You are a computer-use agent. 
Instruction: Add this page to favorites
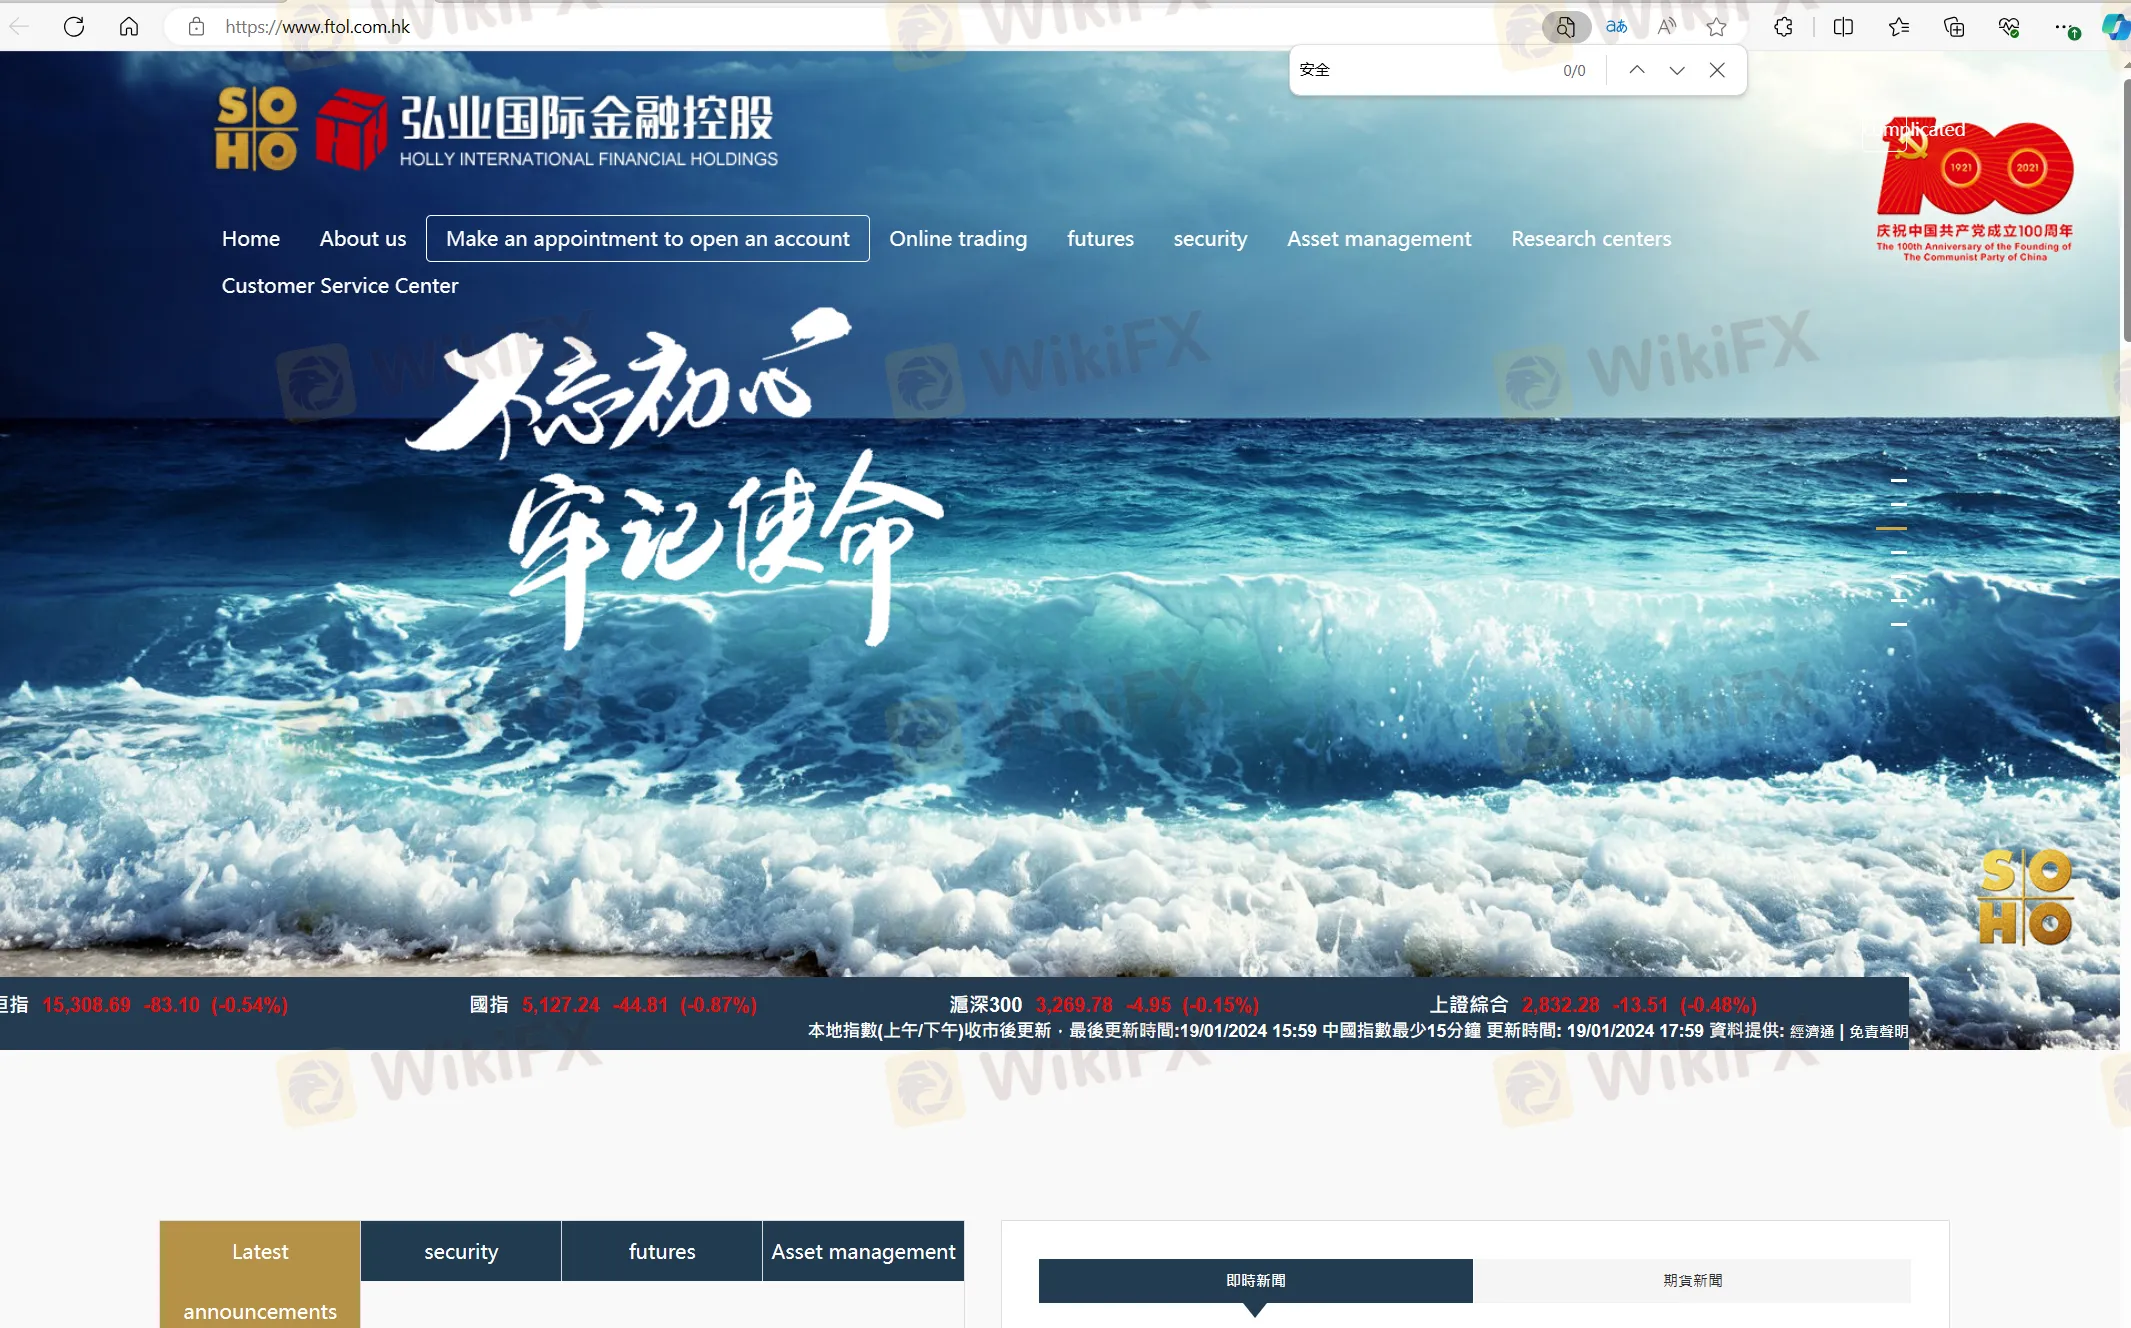pos(1716,26)
